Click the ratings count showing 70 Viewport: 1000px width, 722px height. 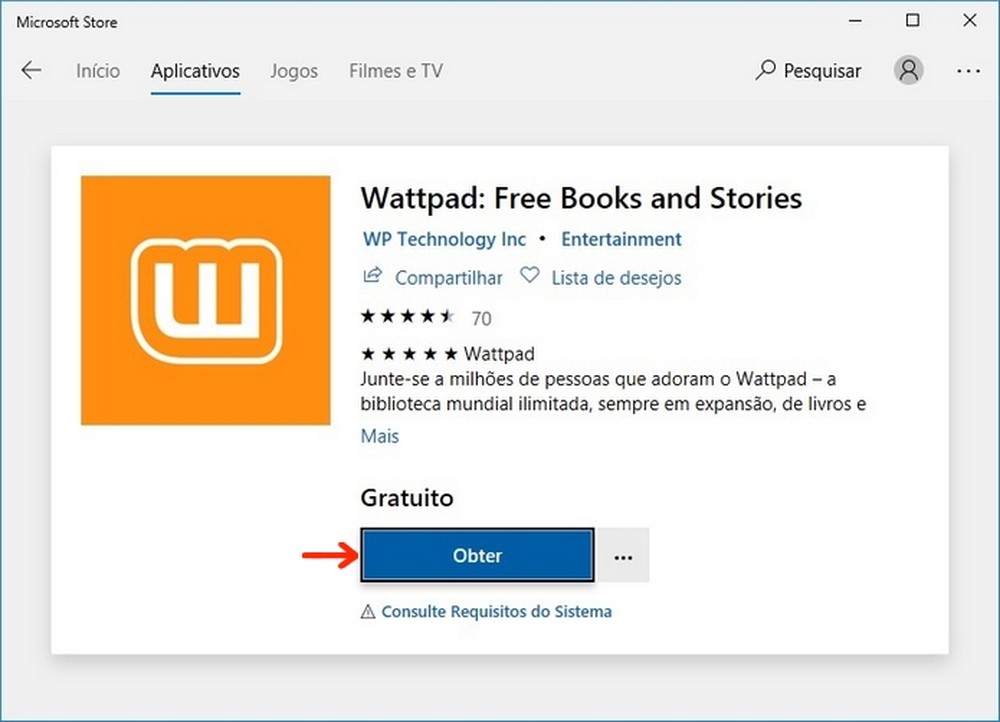[481, 317]
